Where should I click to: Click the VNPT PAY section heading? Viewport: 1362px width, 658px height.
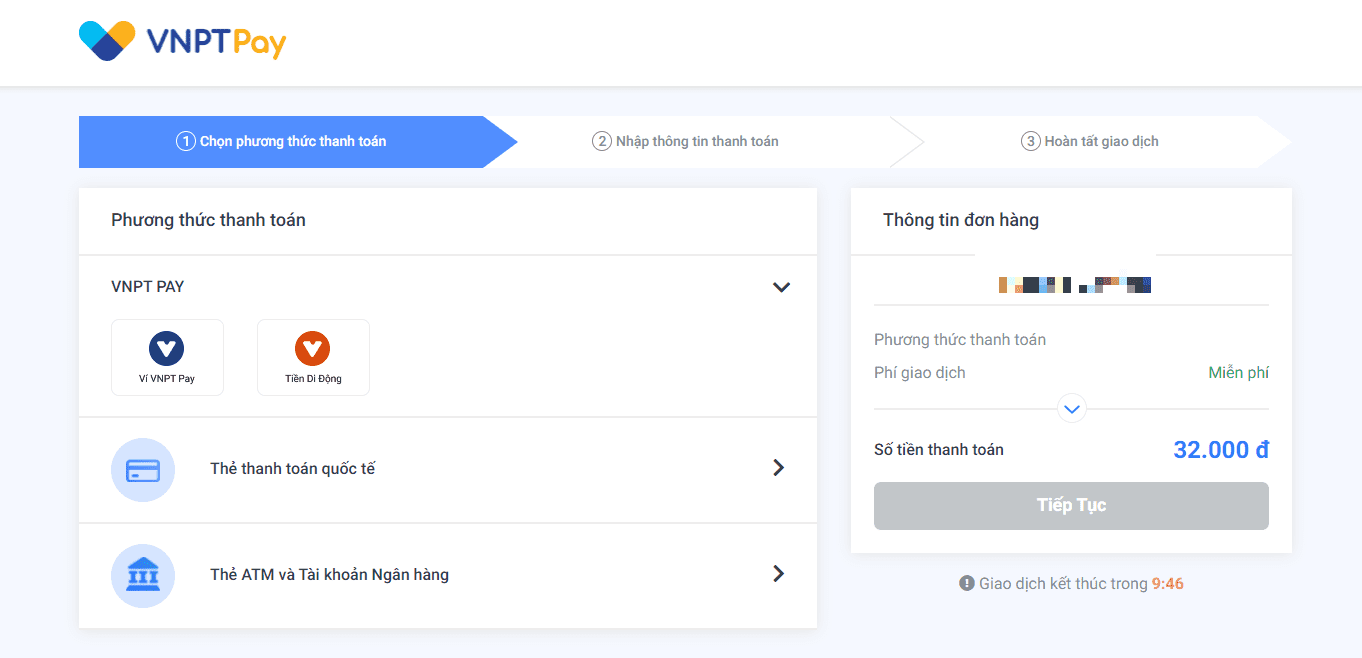pos(148,286)
